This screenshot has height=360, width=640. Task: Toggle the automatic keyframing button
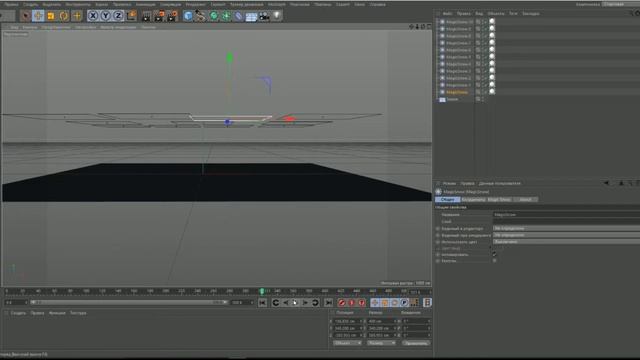click(x=351, y=303)
